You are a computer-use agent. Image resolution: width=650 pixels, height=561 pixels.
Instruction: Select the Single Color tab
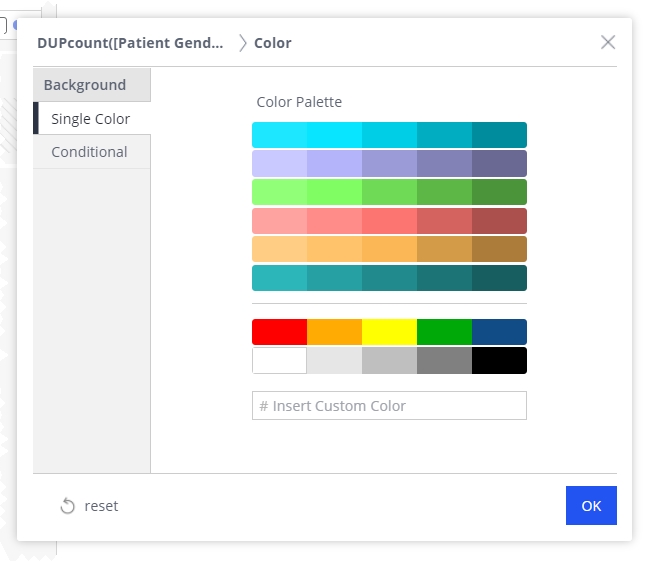click(x=92, y=119)
